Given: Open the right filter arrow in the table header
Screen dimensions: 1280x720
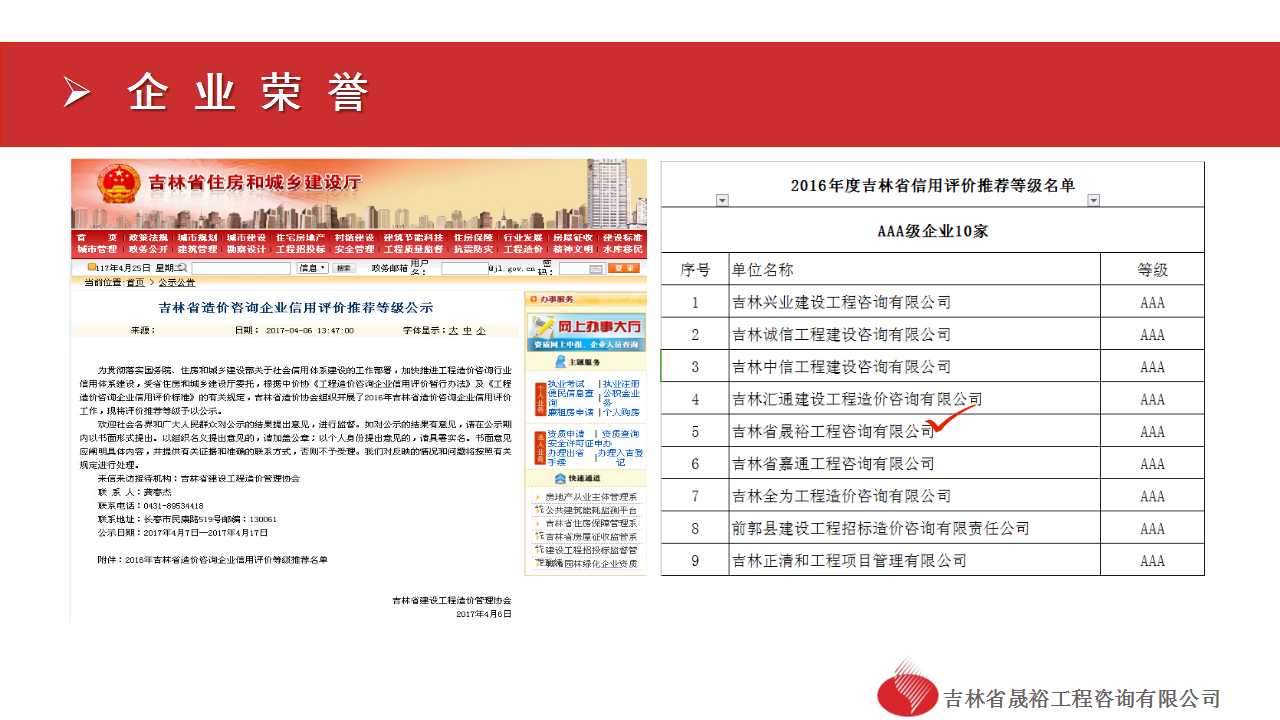Looking at the screenshot, I should (x=1093, y=201).
